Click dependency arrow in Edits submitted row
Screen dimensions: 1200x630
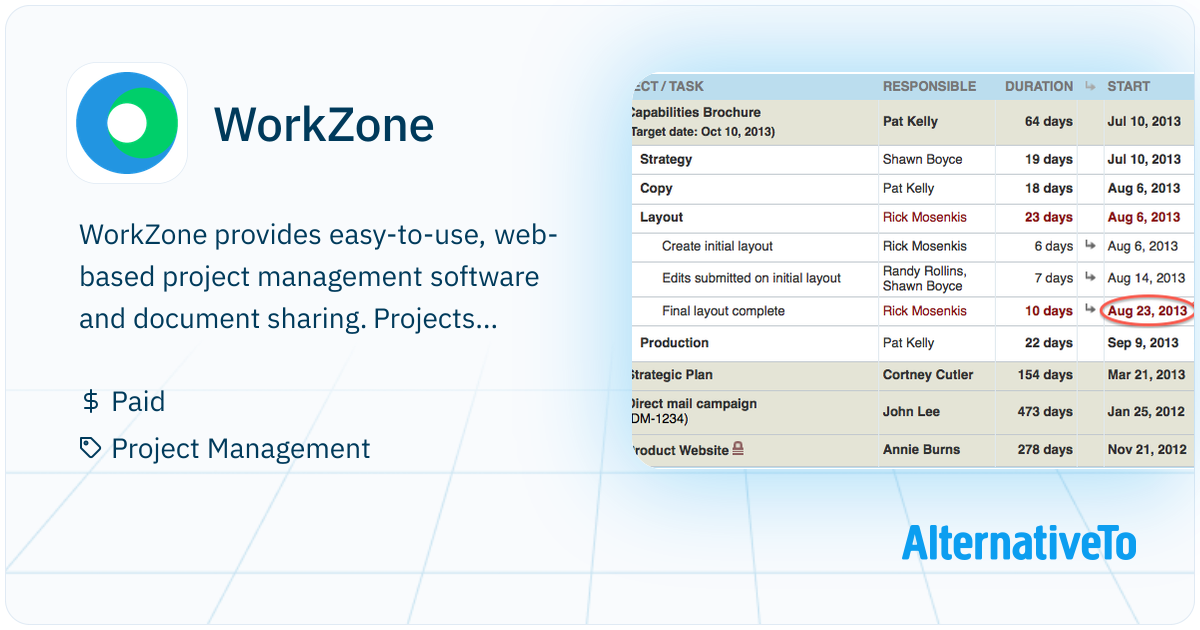1090,278
